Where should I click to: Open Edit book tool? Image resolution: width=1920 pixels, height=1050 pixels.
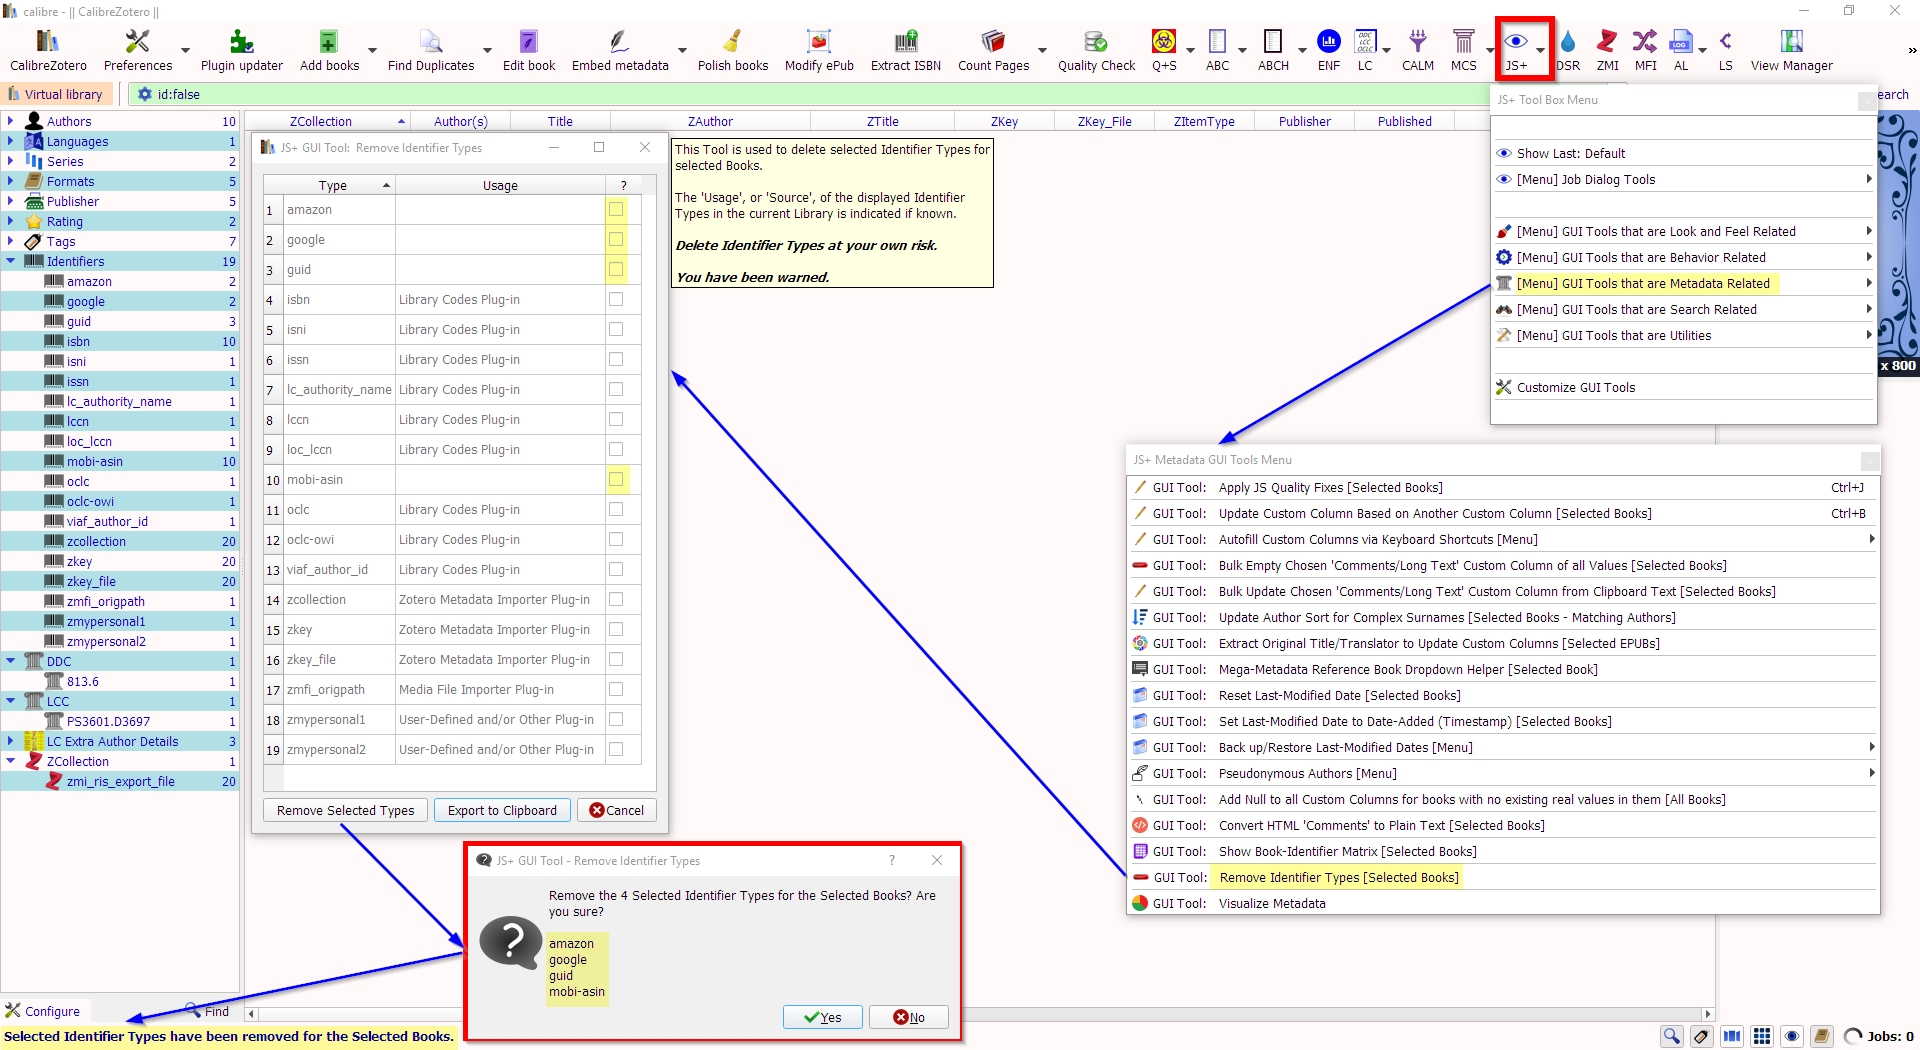click(529, 50)
